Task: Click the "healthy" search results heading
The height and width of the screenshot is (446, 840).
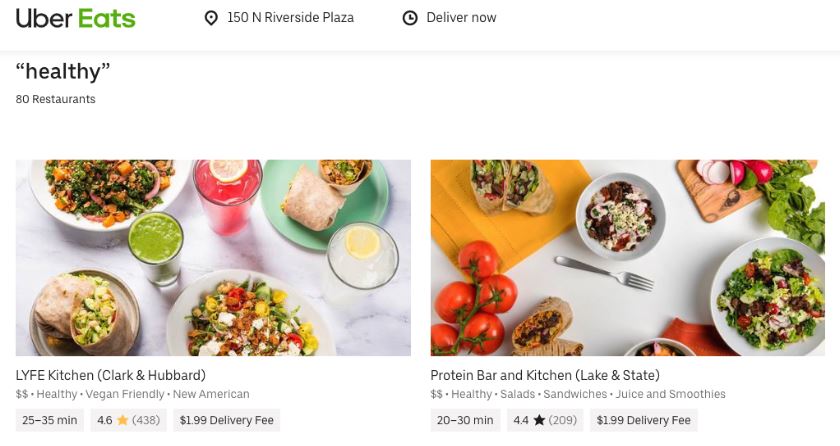Action: click(63, 72)
